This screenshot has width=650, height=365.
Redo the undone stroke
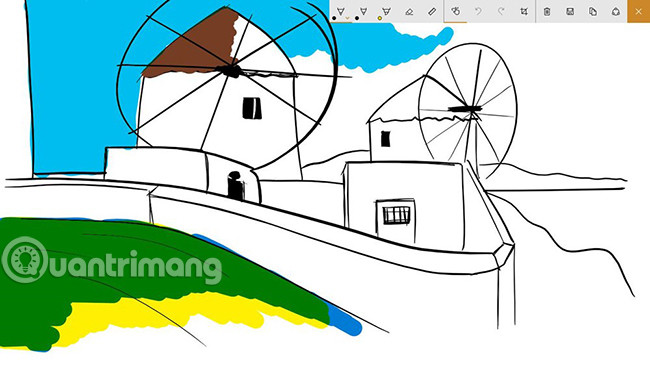tap(501, 11)
